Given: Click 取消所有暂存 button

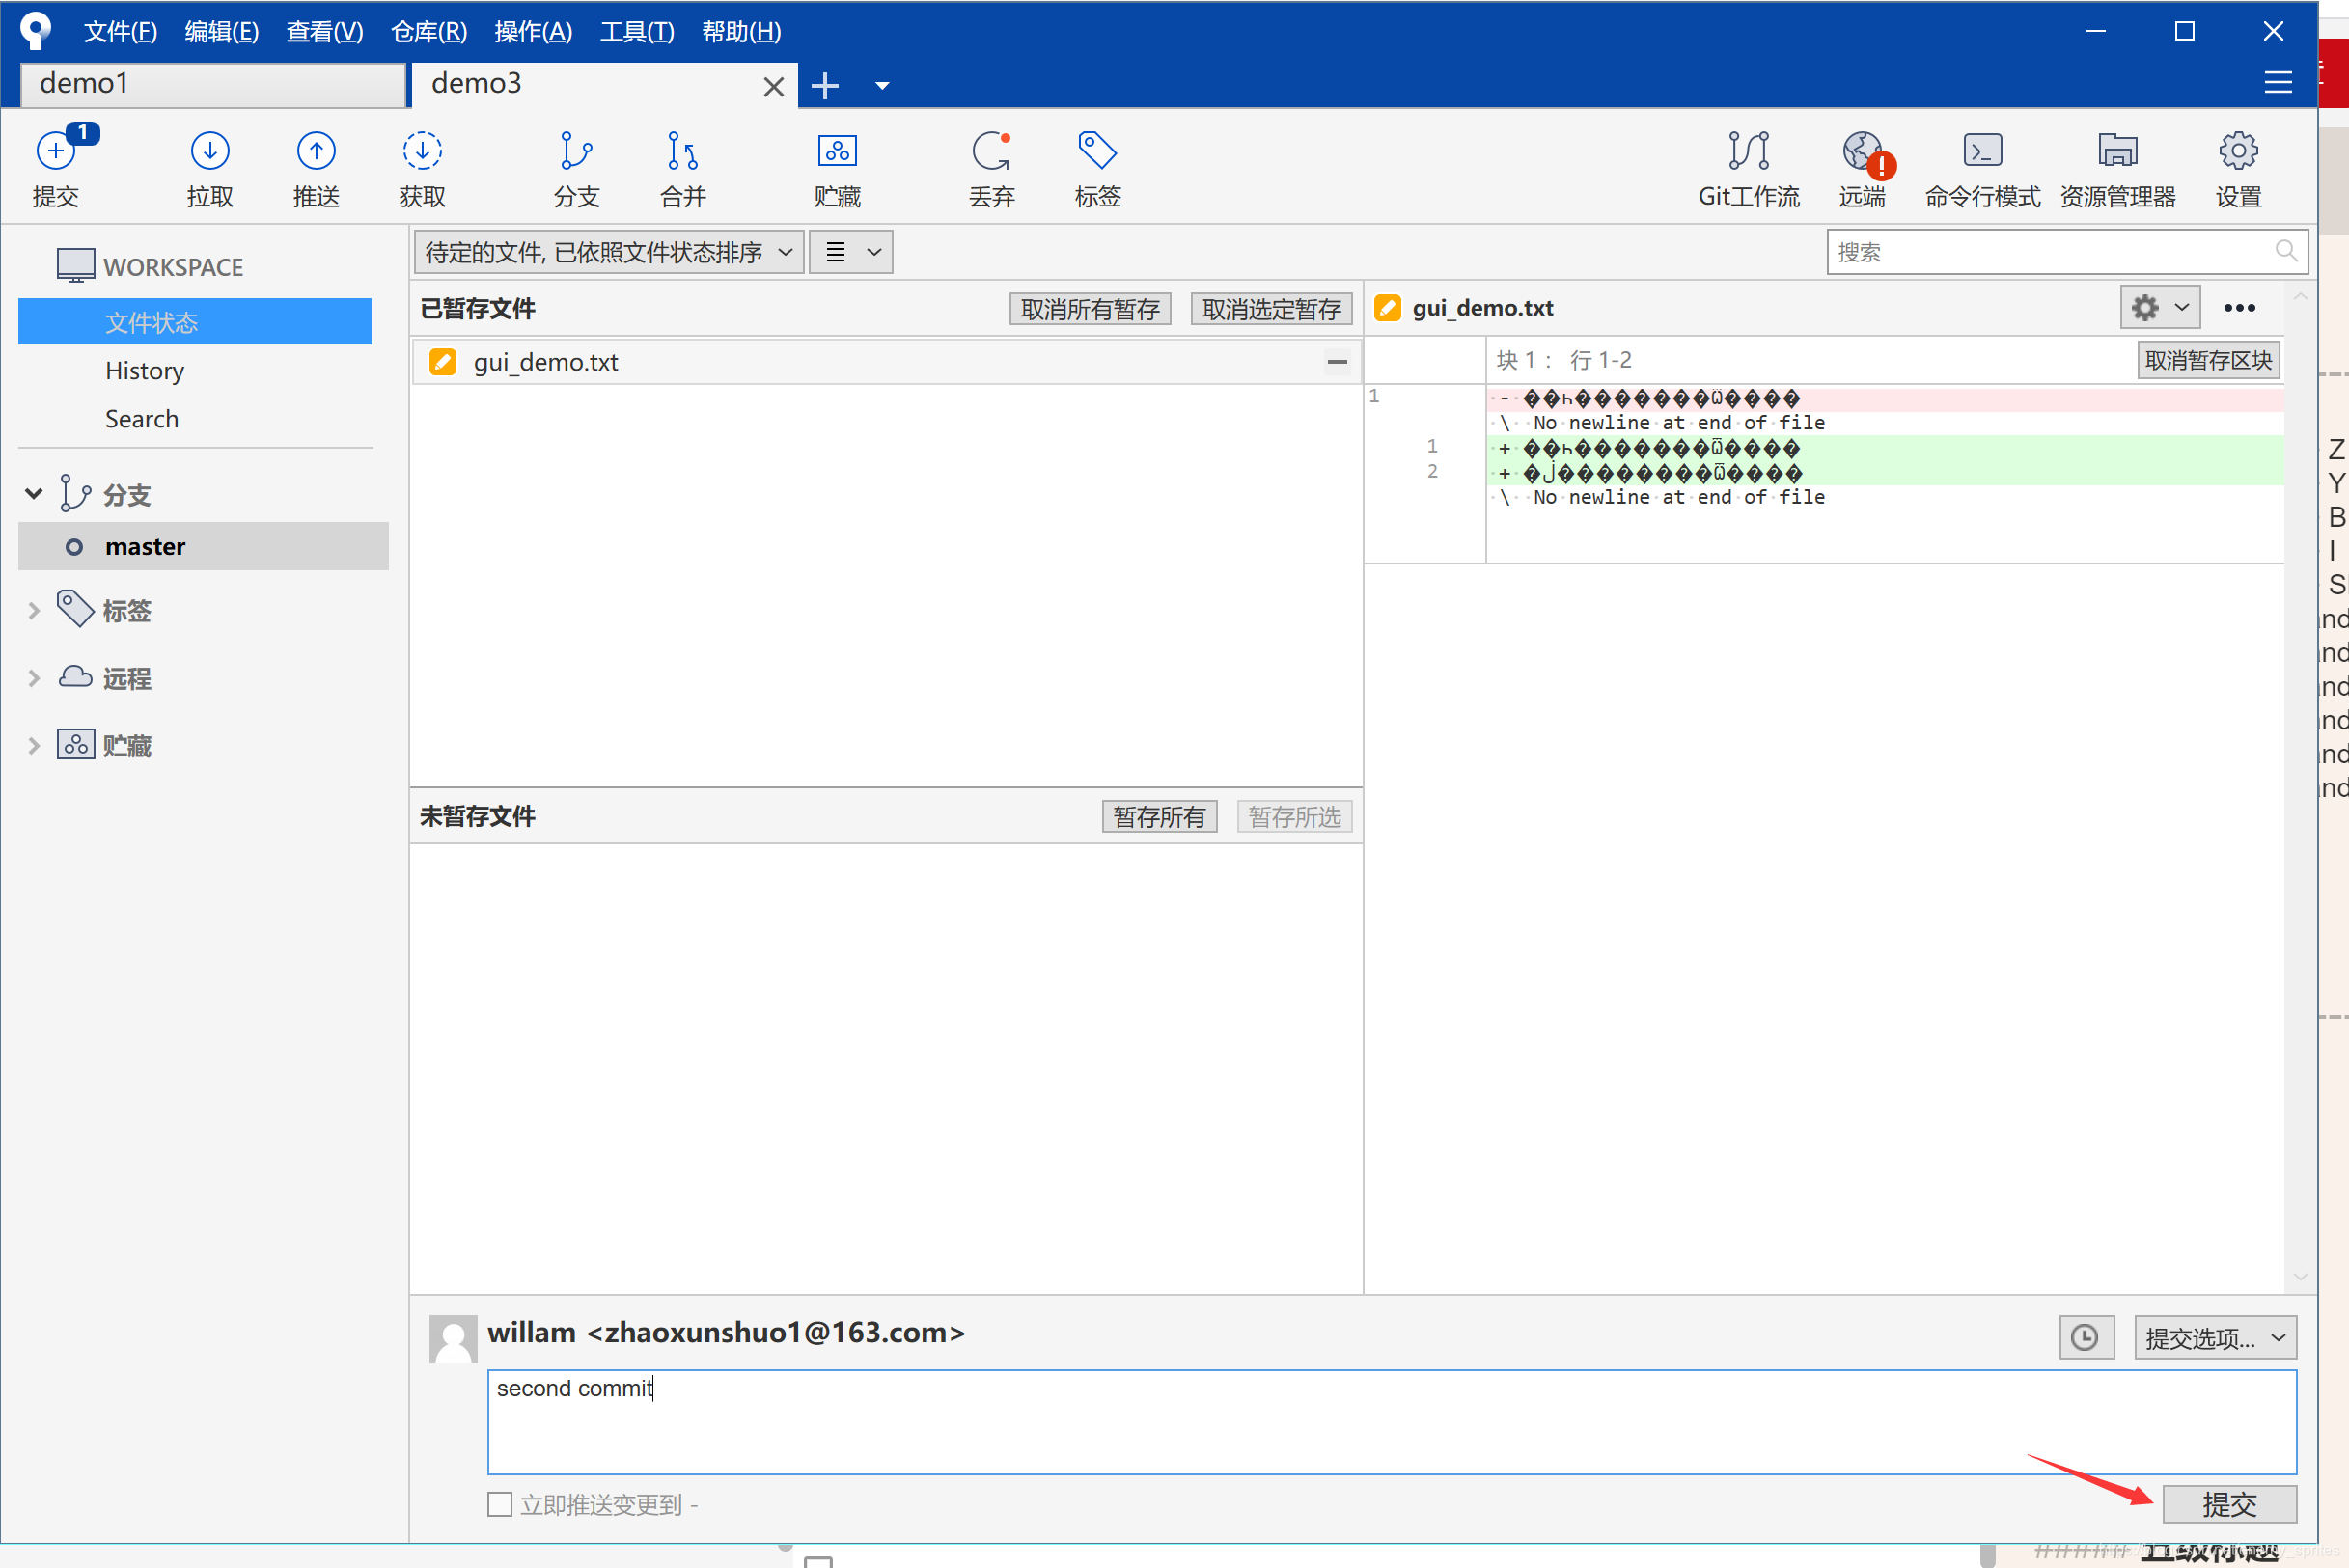Looking at the screenshot, I should coord(1090,309).
